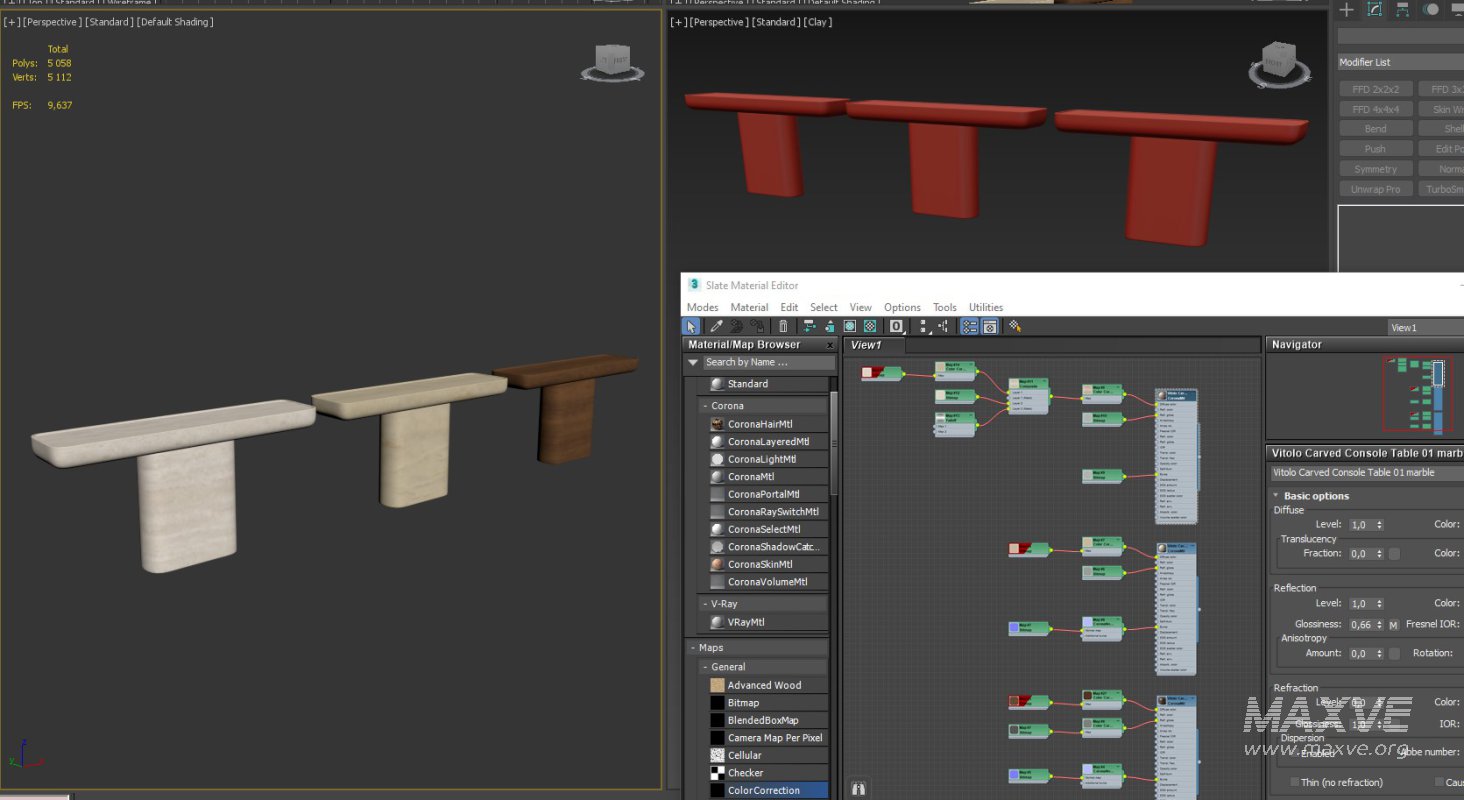Screen dimensions: 1464x800
Task: Activate the Select Tool arrow icon
Action: (692, 326)
